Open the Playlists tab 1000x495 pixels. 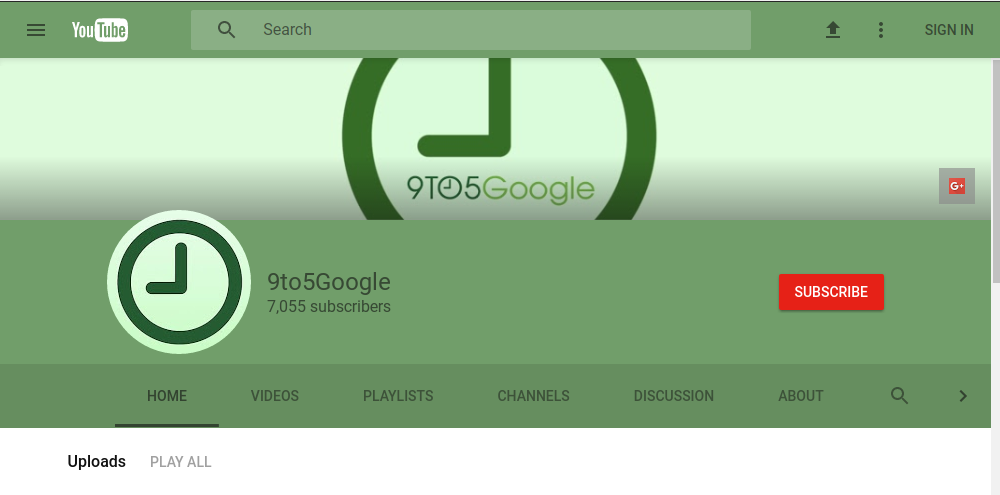tap(398, 396)
